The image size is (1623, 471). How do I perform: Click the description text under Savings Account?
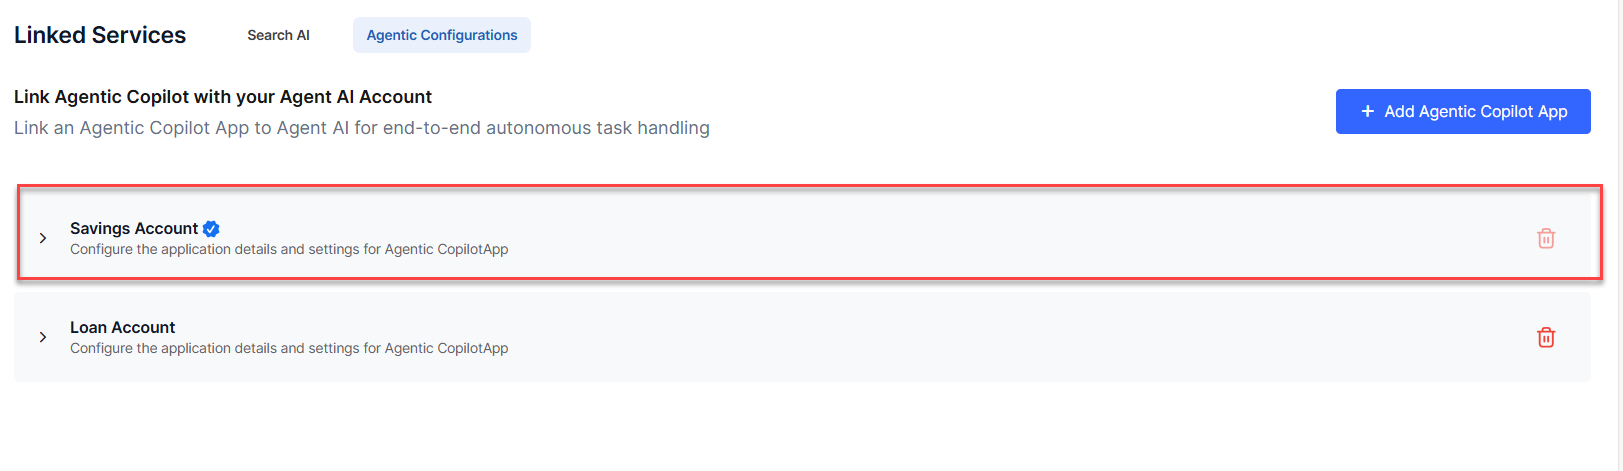[x=289, y=249]
